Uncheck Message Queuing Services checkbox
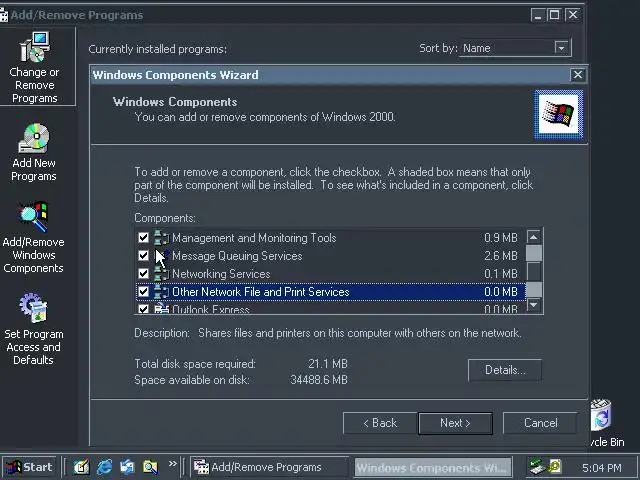 pos(143,256)
